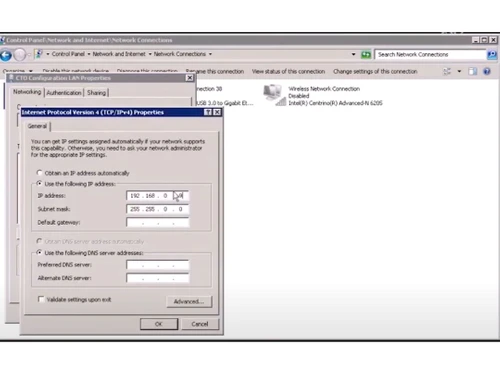Image resolution: width=500 pixels, height=375 pixels.
Task: Expand the arrow before Control Panel breadcrumb
Action: [48, 54]
